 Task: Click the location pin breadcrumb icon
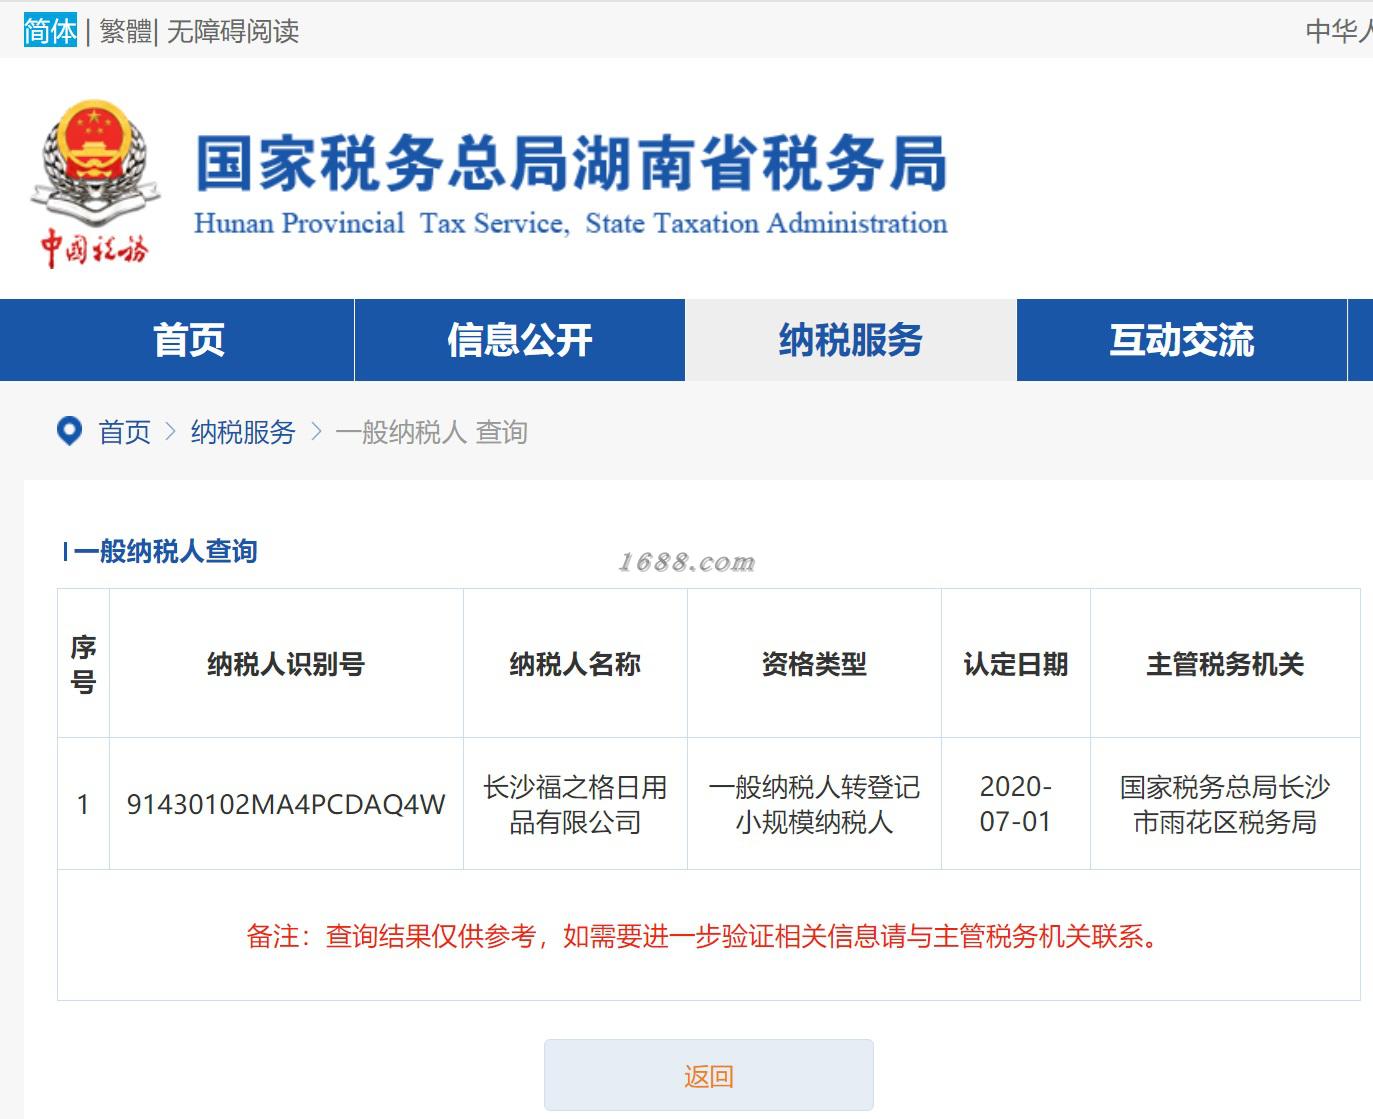click(69, 431)
